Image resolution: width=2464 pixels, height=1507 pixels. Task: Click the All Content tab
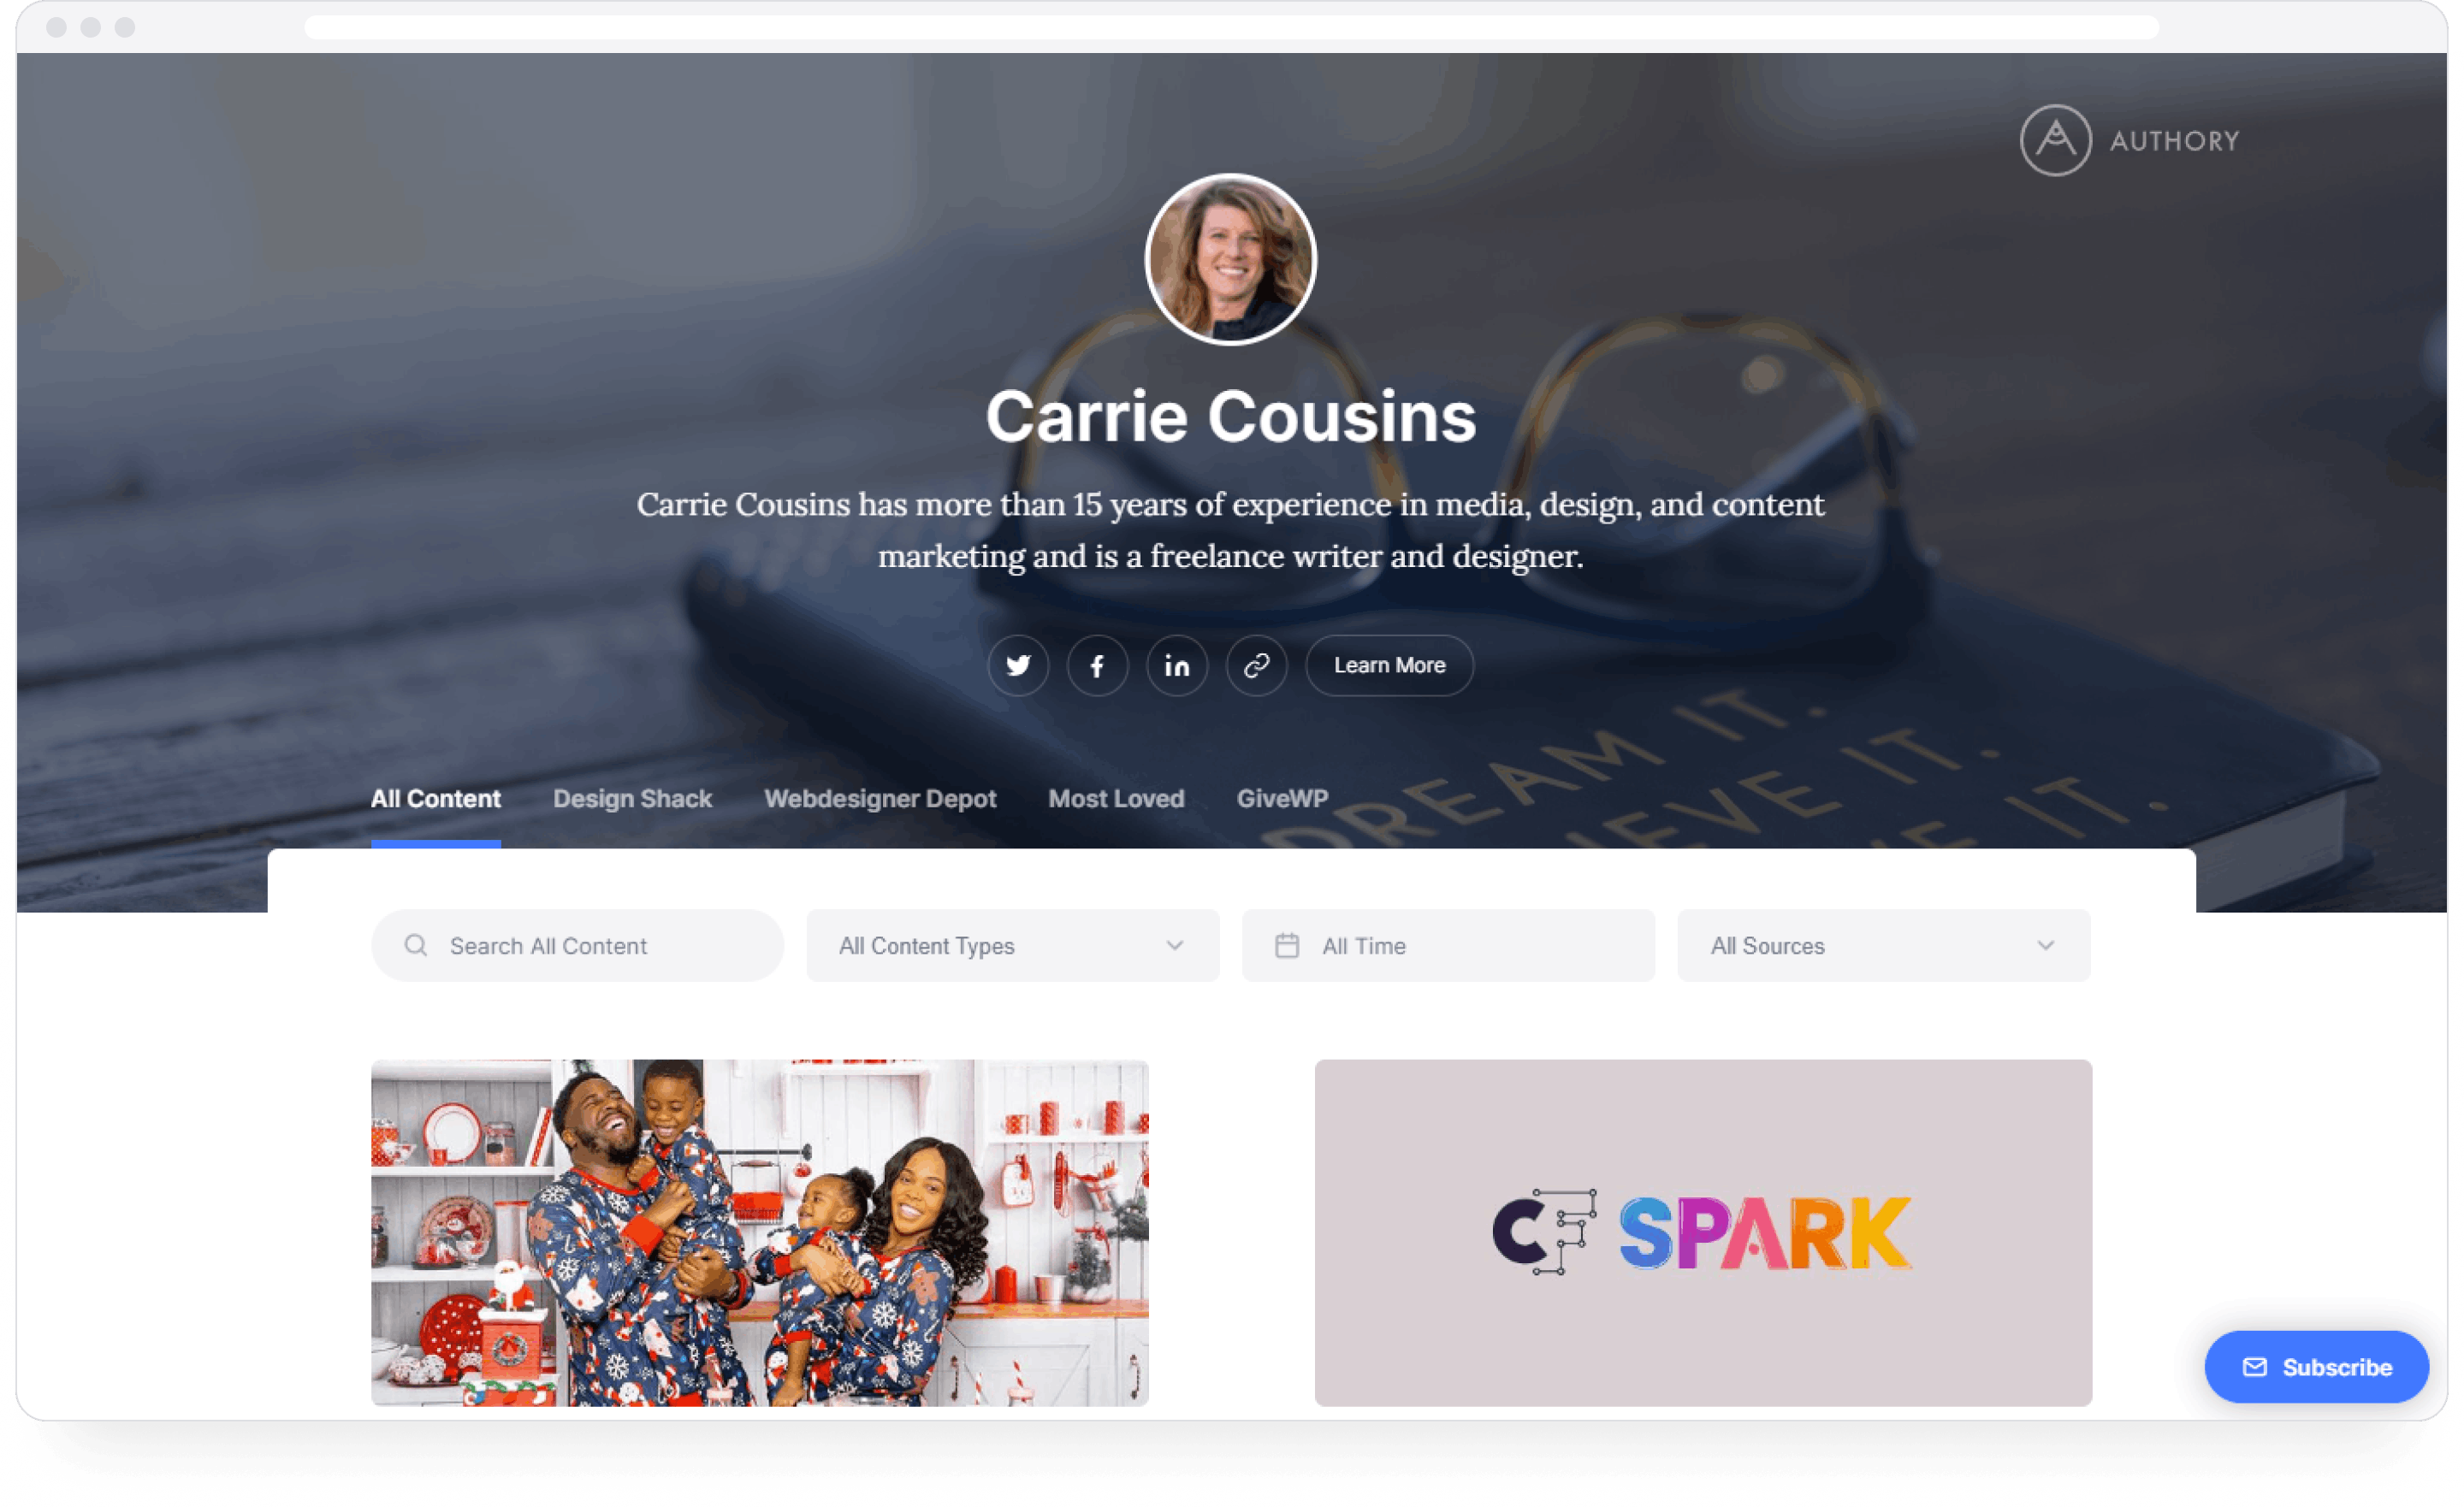(435, 798)
